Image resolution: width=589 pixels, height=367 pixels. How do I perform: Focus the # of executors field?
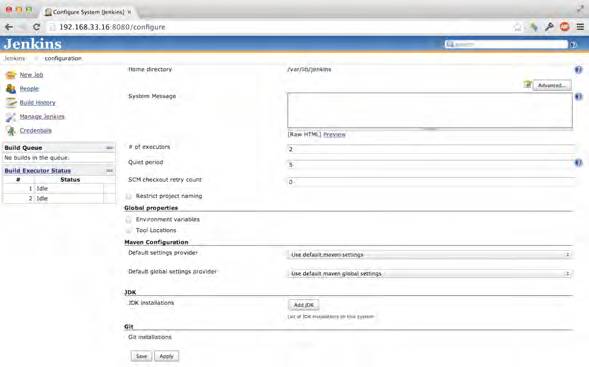click(430, 149)
